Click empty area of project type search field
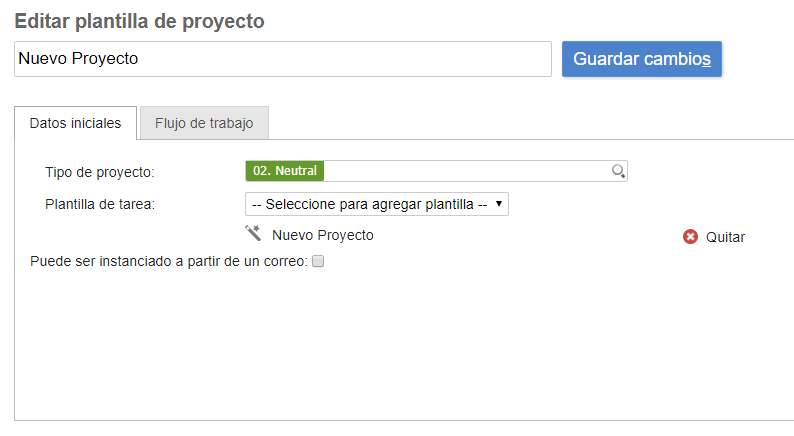 point(465,171)
